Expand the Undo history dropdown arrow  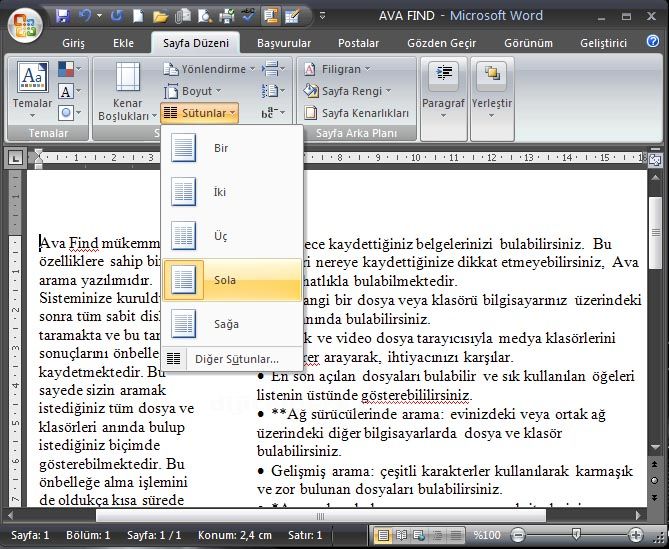pyautogui.click(x=100, y=16)
